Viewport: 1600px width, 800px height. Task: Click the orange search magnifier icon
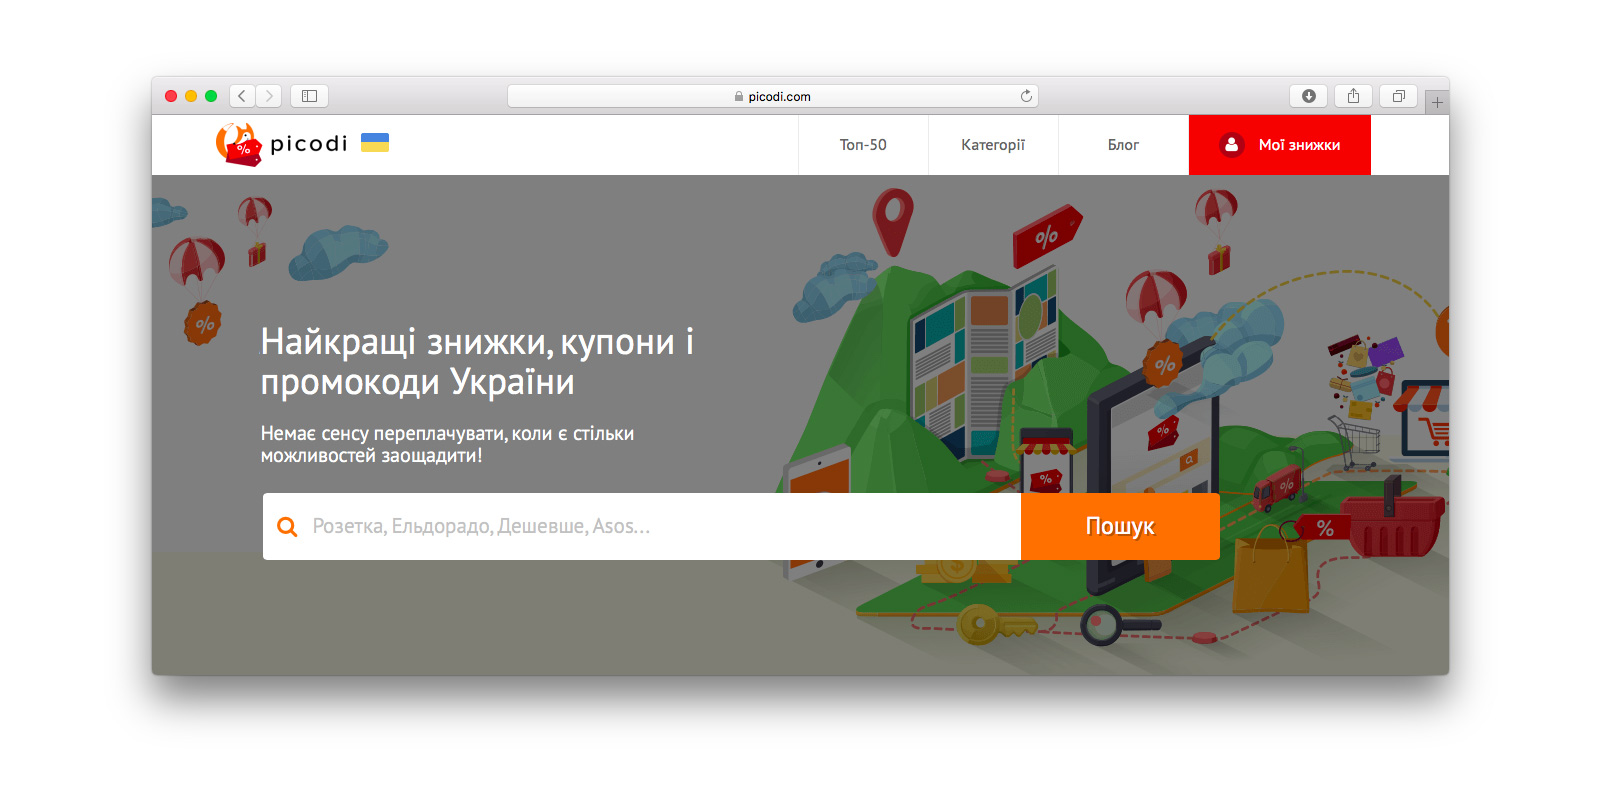287,527
